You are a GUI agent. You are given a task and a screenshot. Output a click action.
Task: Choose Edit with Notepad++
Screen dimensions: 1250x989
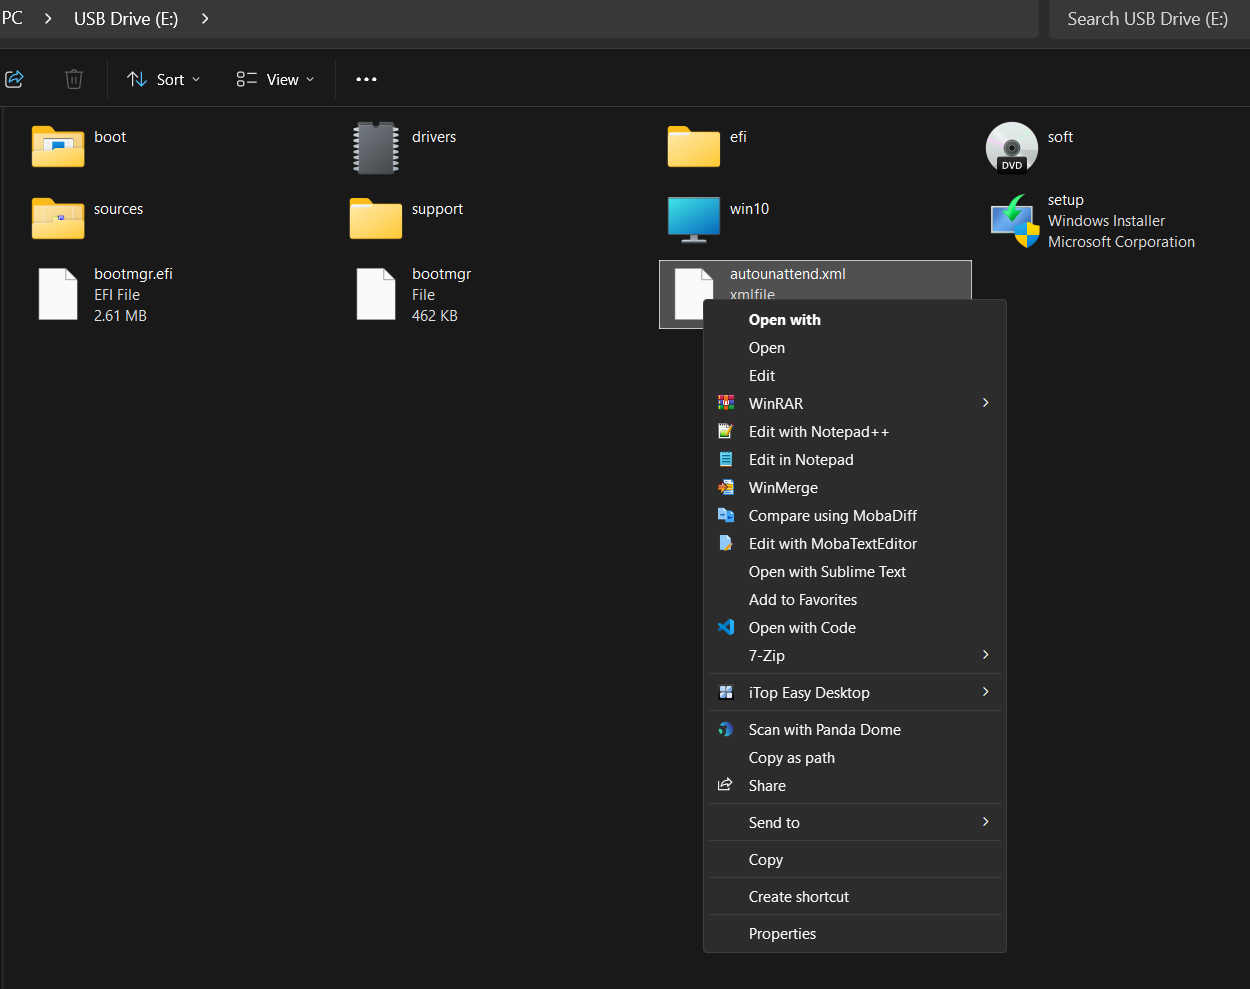[x=855, y=432]
